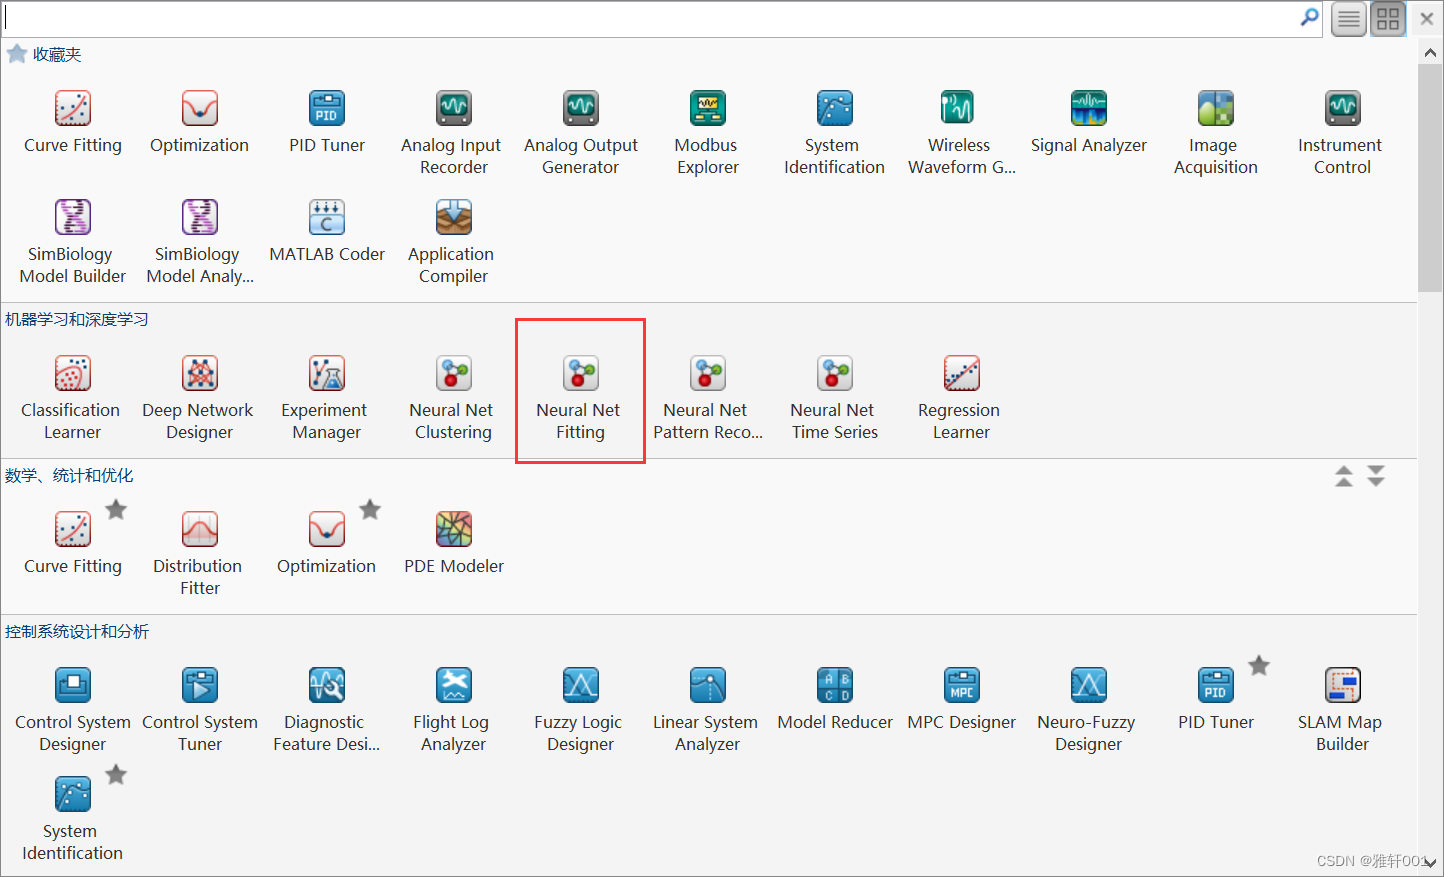Image resolution: width=1444 pixels, height=877 pixels.
Task: Launch Regression Learner app
Action: click(961, 399)
